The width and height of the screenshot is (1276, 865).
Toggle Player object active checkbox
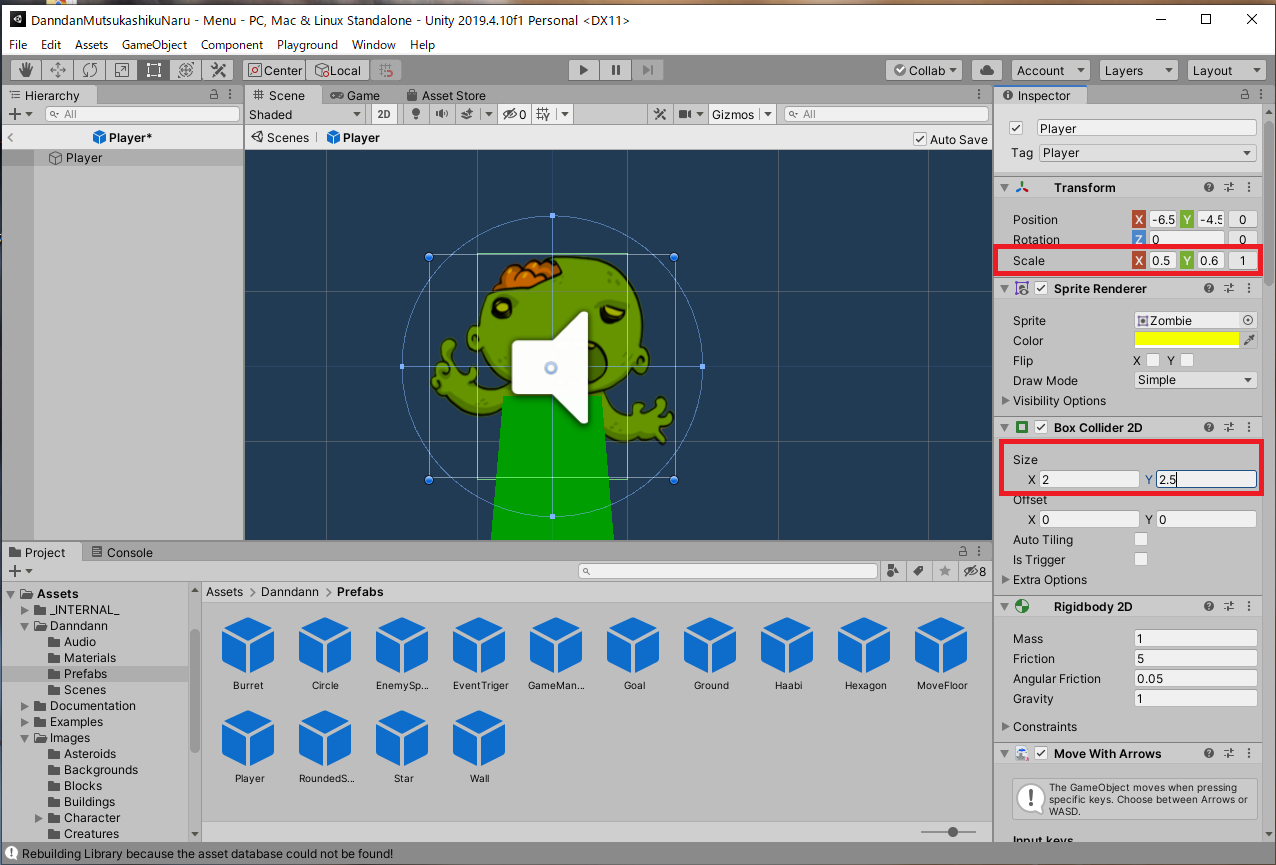tap(1016, 128)
